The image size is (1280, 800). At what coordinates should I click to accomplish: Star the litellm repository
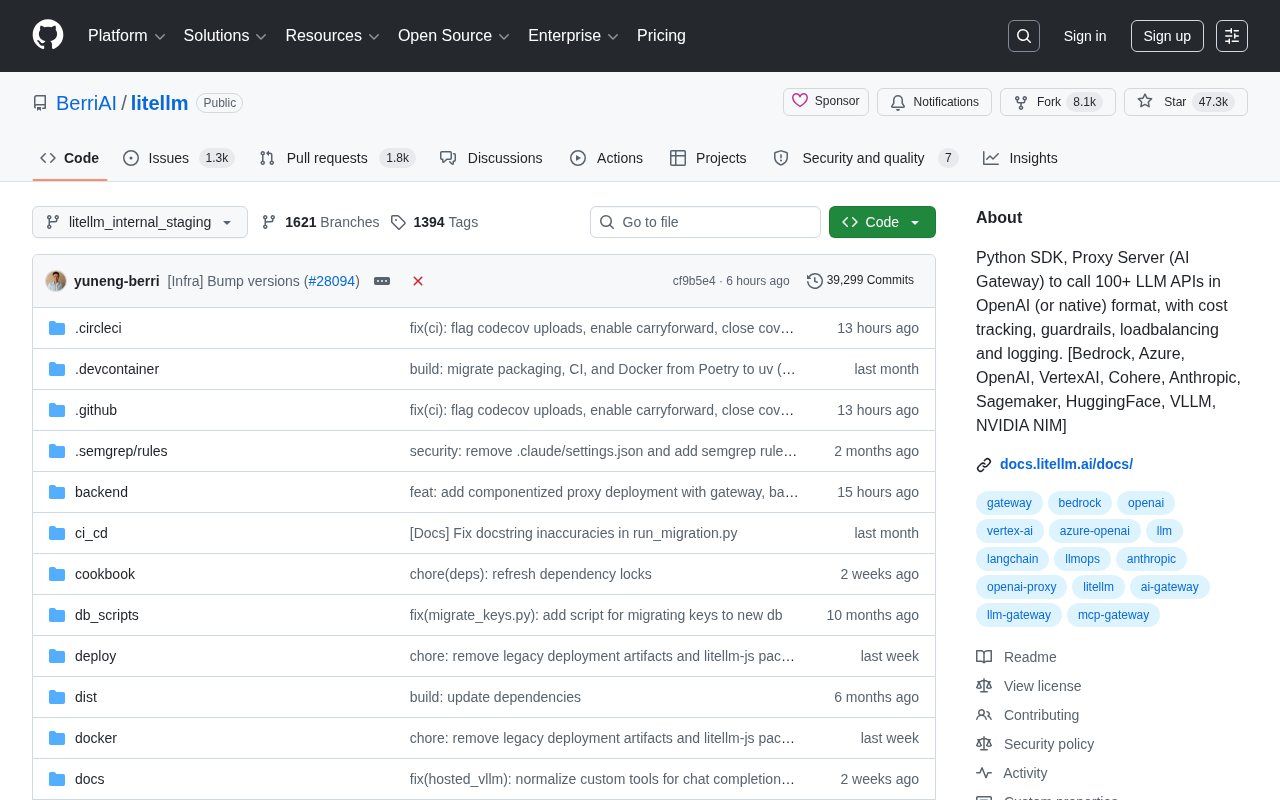pos(1186,102)
